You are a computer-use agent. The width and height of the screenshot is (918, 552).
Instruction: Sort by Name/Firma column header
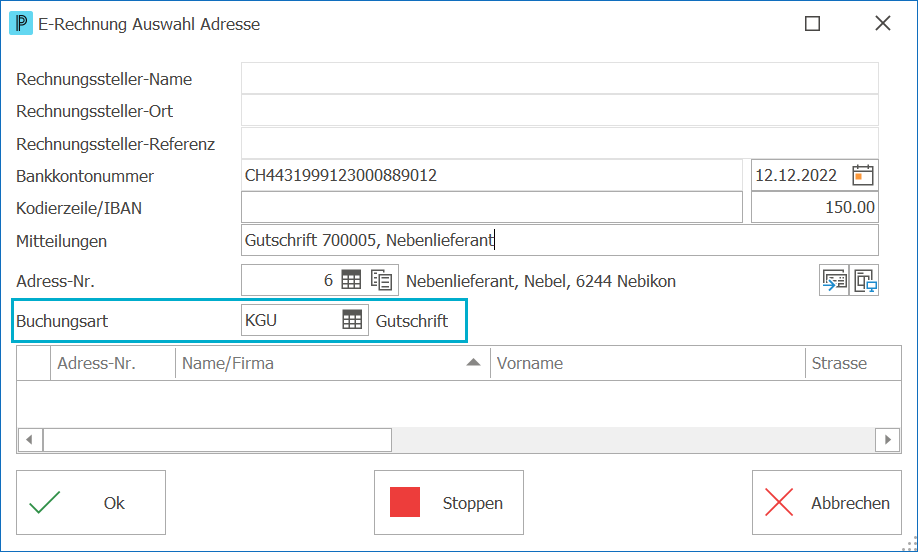point(333,364)
